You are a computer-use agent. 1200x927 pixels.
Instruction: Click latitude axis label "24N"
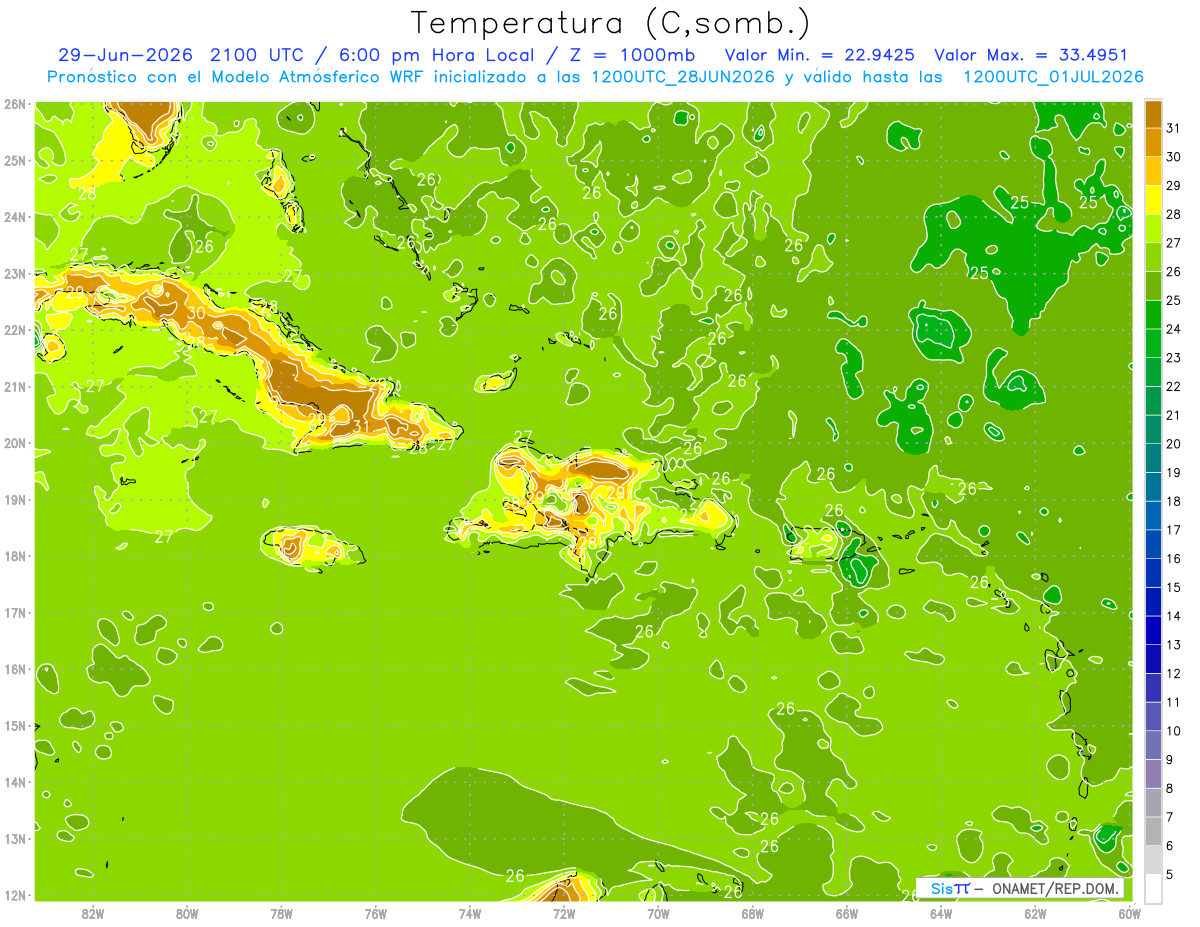(15, 217)
